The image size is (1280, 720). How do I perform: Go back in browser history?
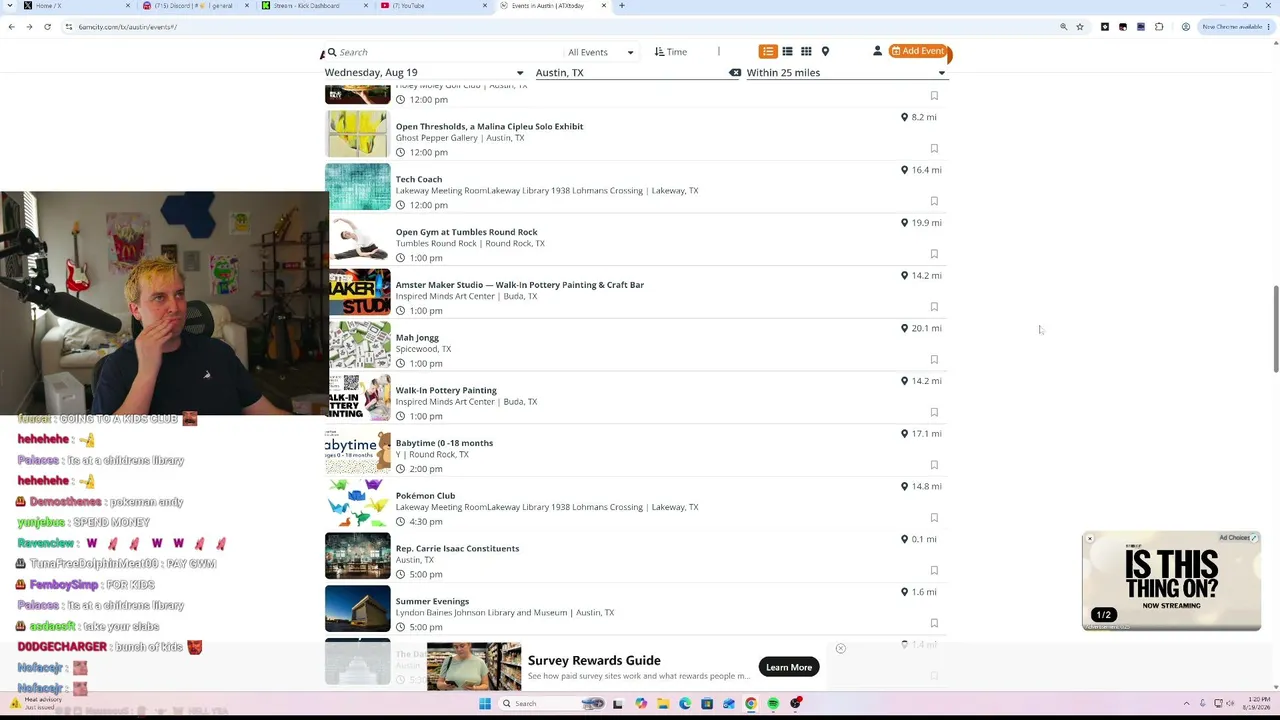point(11,27)
